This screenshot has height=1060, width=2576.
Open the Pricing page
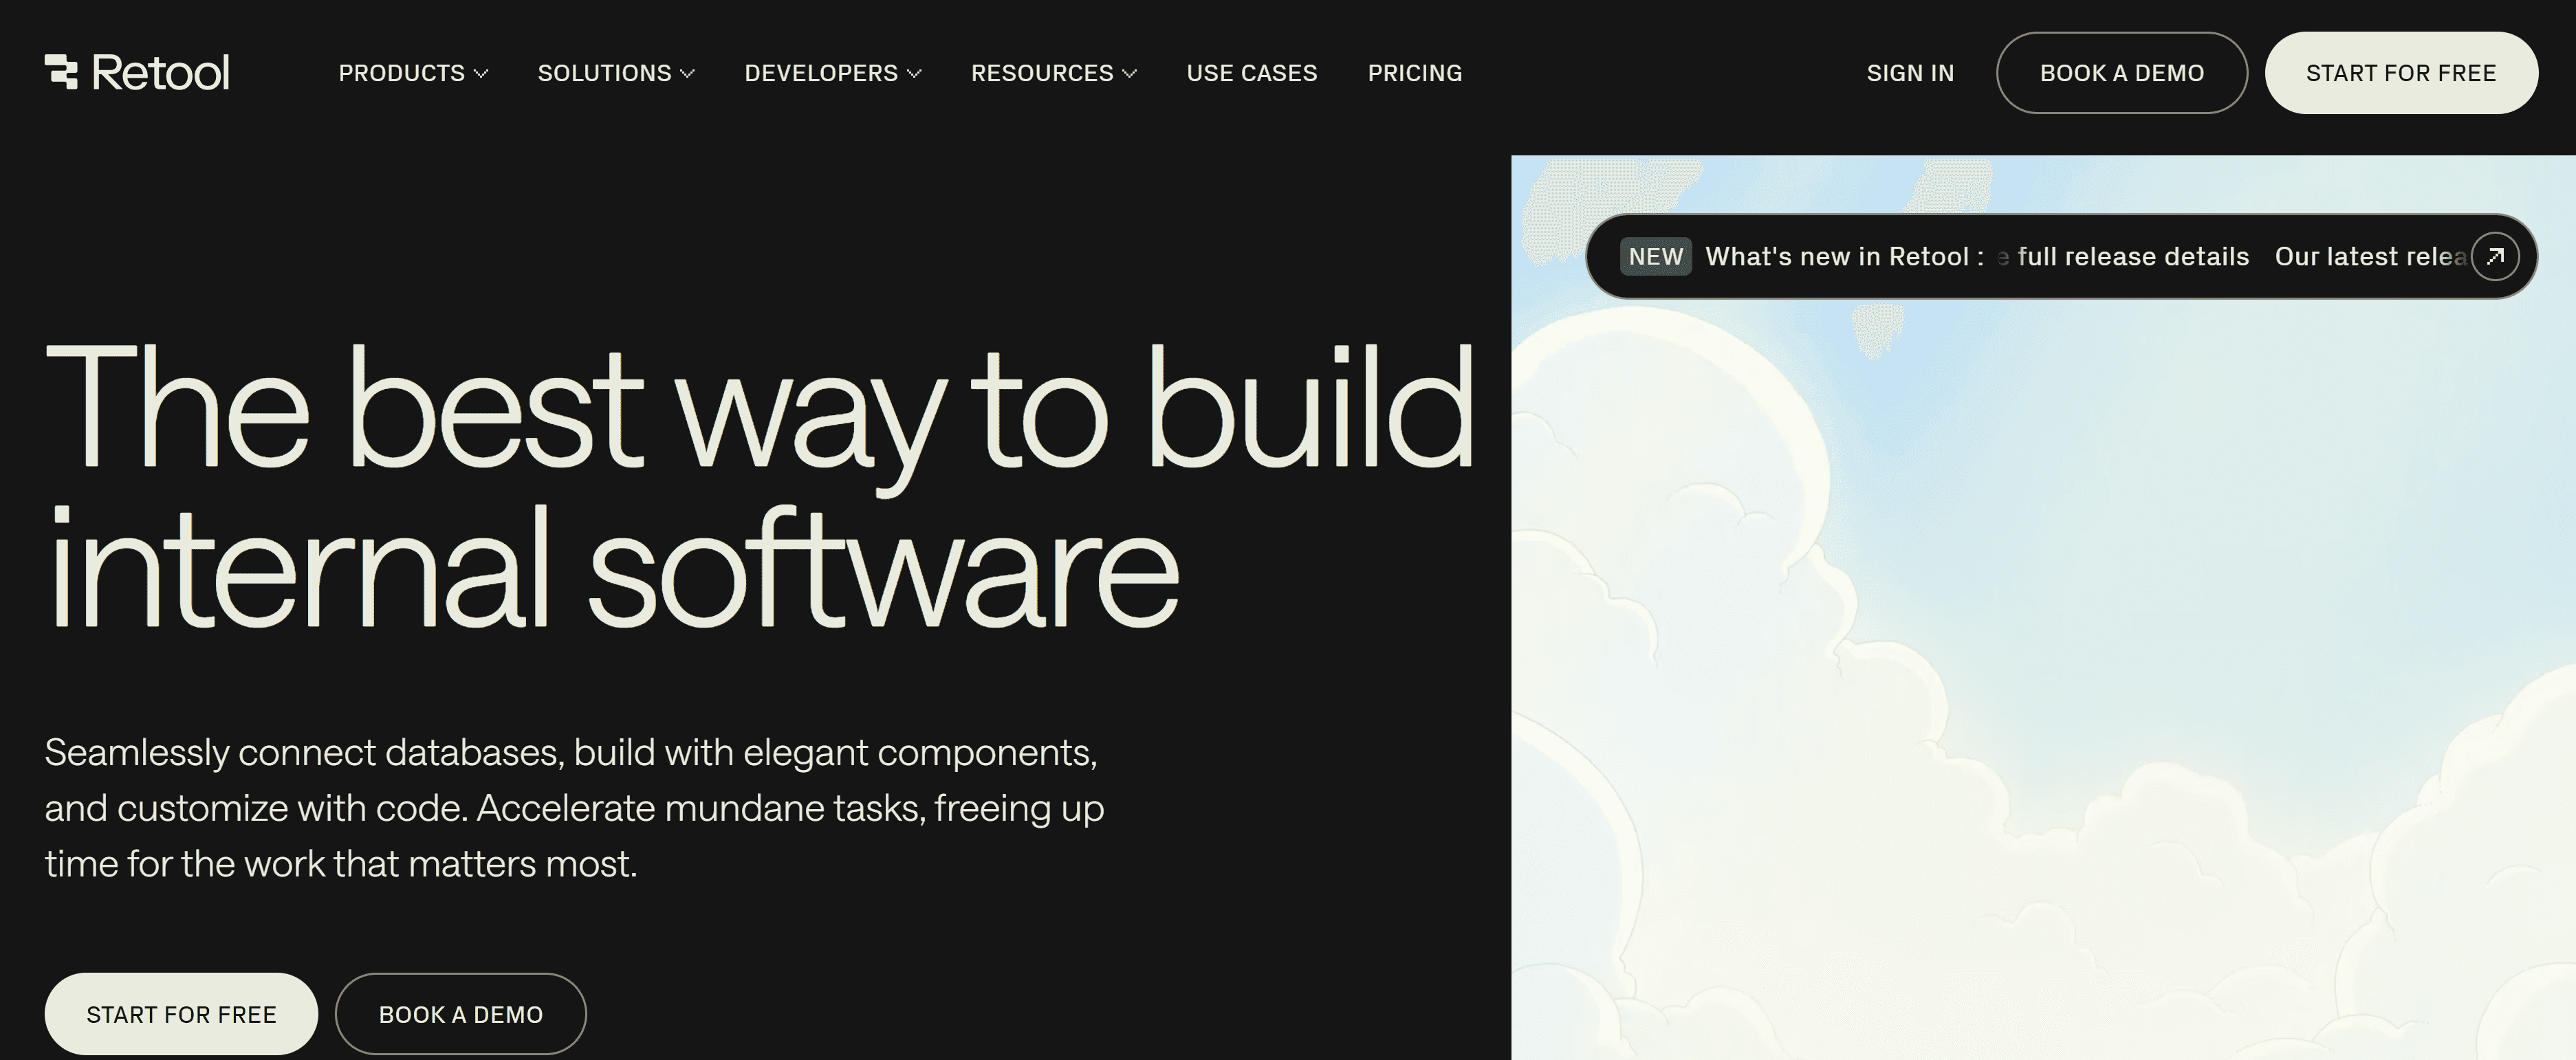coord(1414,73)
